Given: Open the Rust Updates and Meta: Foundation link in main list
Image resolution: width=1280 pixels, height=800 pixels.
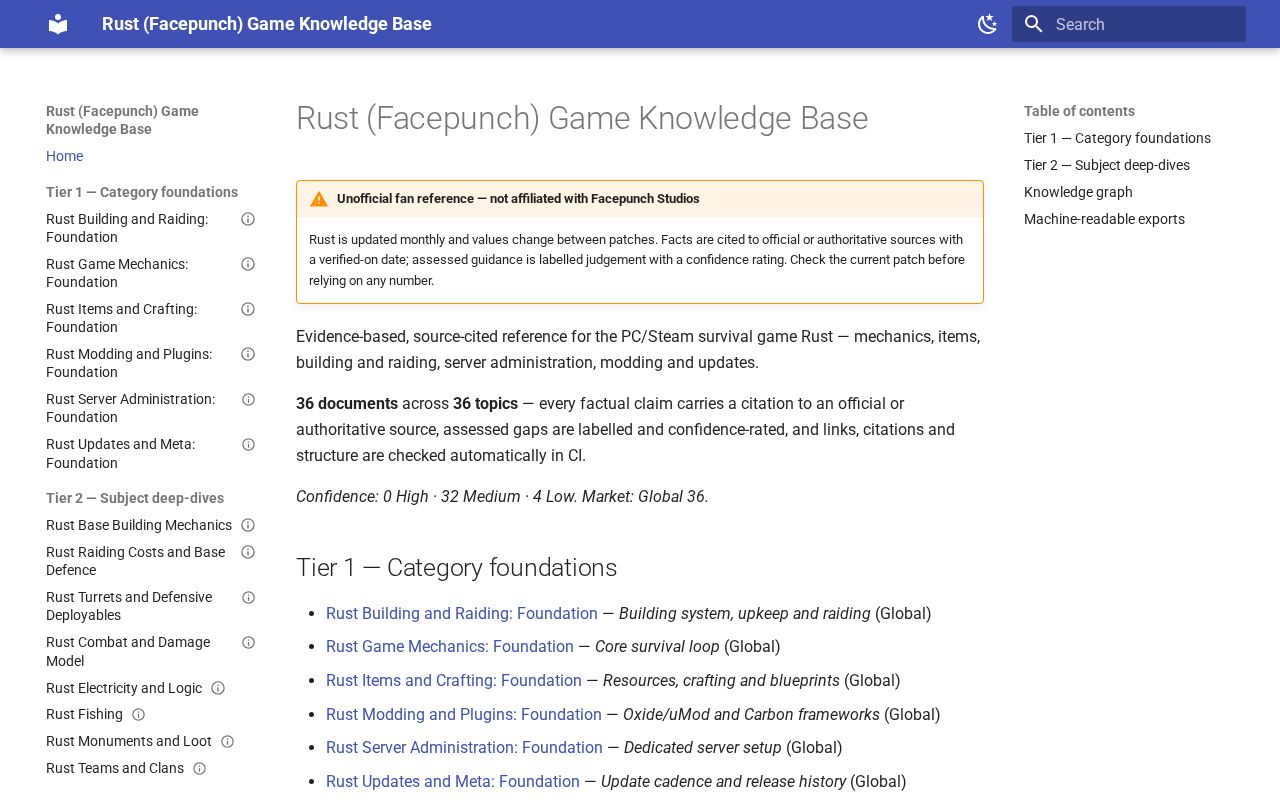Looking at the screenshot, I should pos(453,781).
